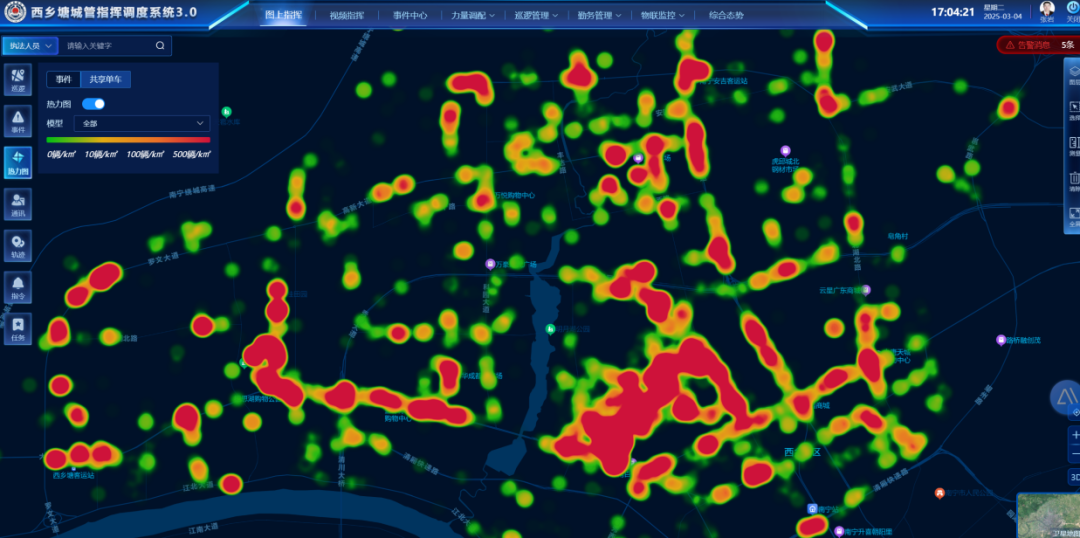Activate the measure ruler tool in right panel
This screenshot has height=538, width=1080.
(x=1073, y=146)
